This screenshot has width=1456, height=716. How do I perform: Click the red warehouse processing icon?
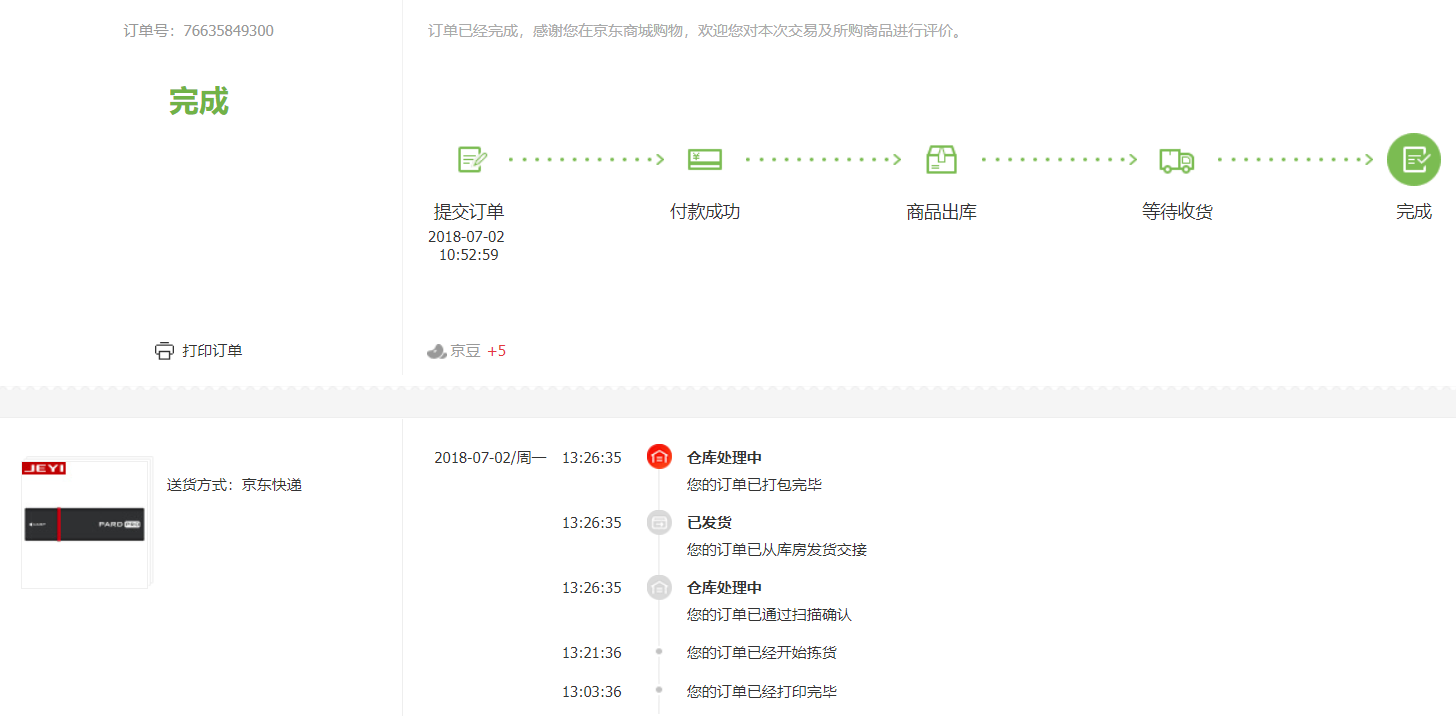coord(659,457)
